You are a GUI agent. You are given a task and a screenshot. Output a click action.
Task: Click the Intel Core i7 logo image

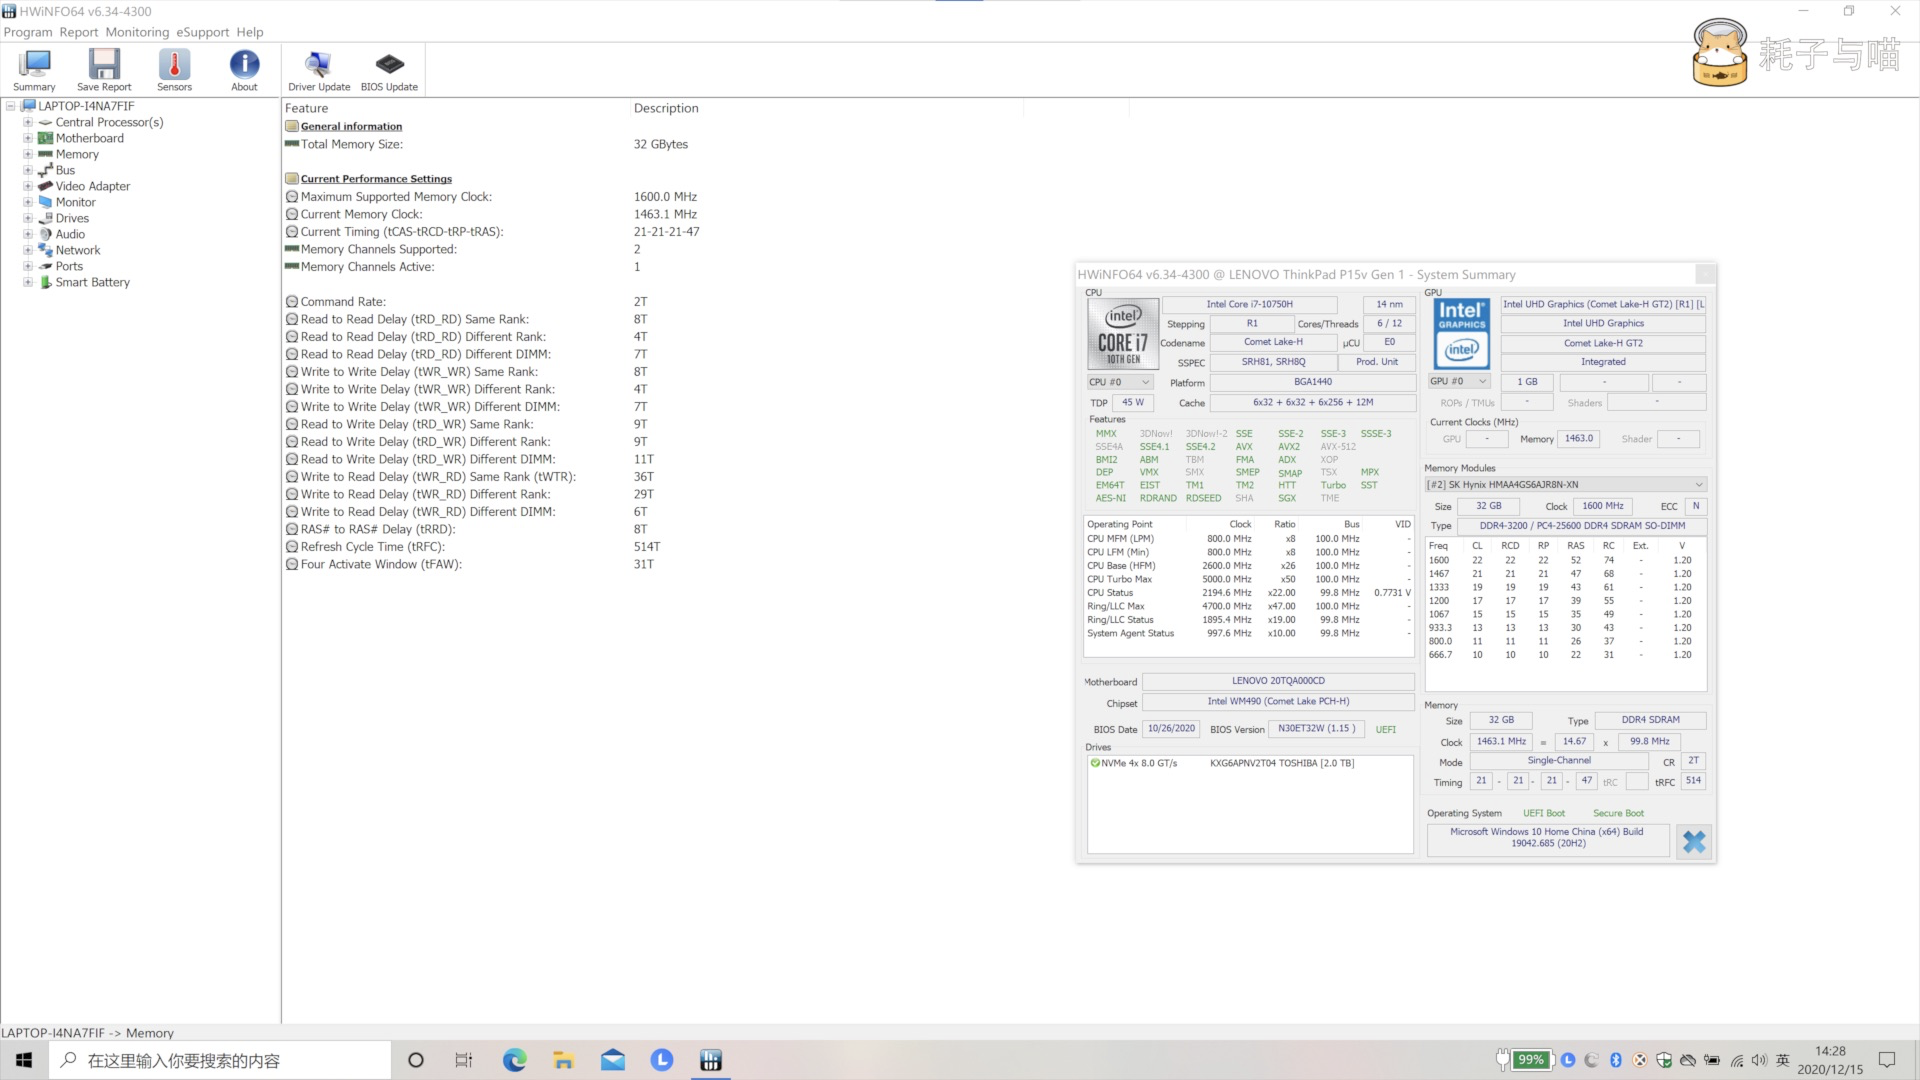point(1122,334)
